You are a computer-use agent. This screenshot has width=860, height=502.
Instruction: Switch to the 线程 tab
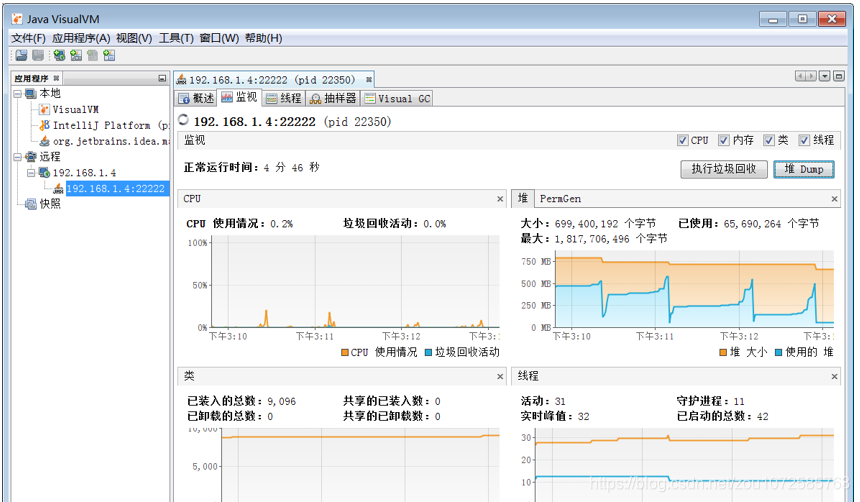283,98
